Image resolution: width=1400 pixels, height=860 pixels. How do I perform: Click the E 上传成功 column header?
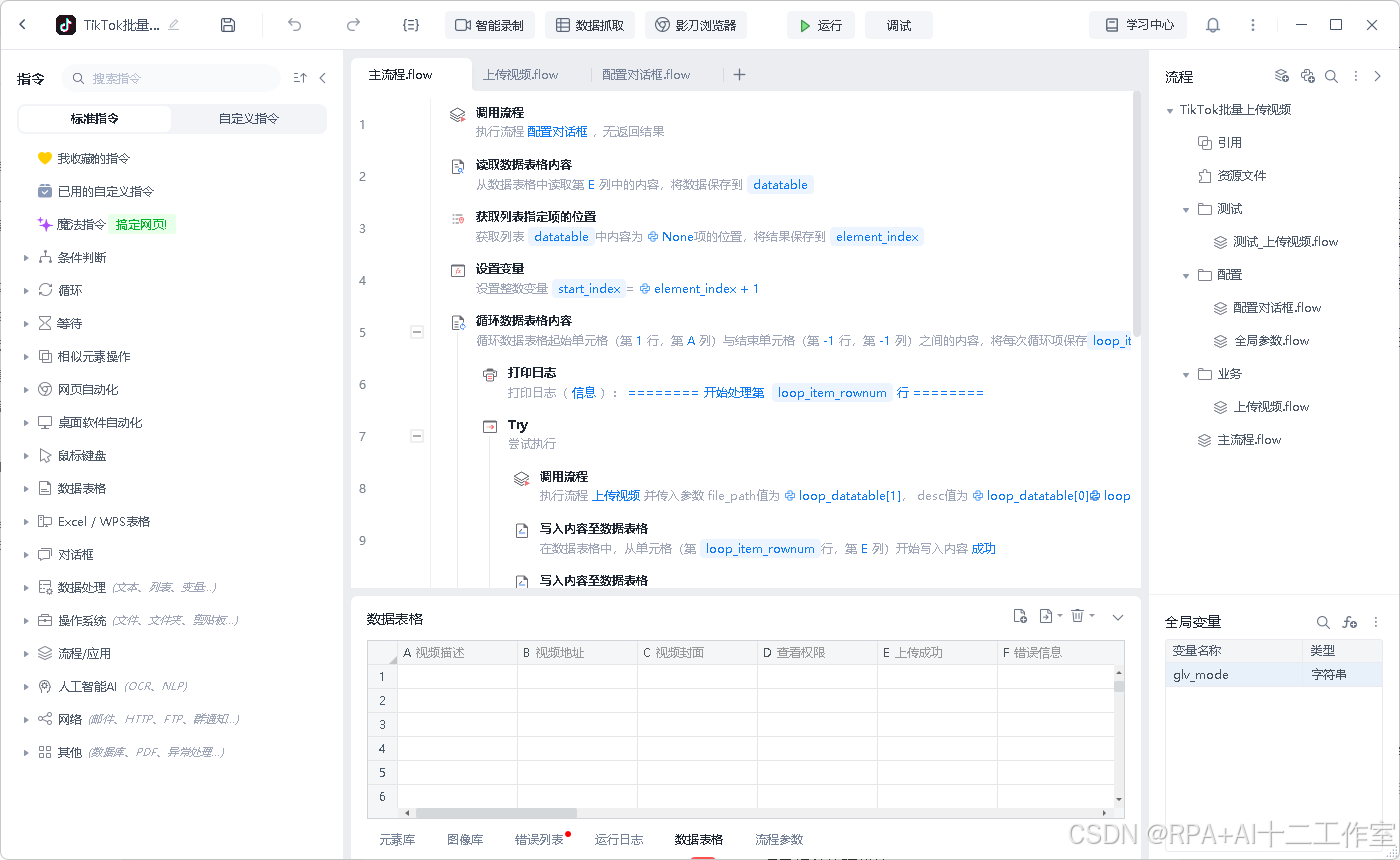(x=937, y=652)
